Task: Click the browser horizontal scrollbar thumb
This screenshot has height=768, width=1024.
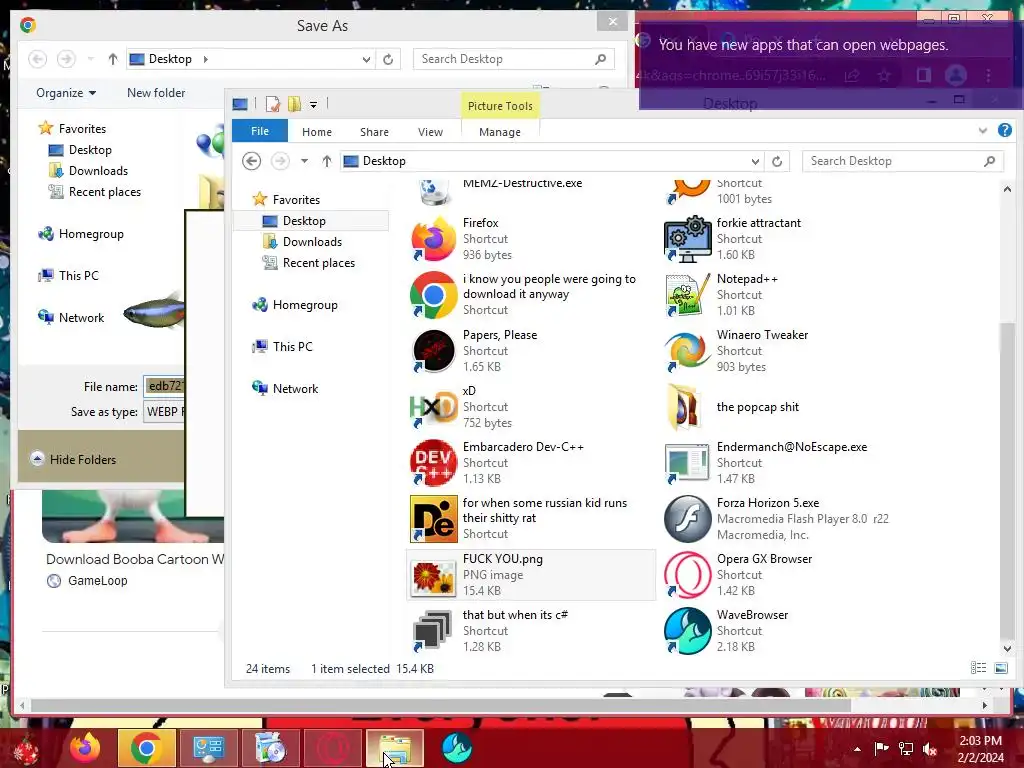Action: (441, 705)
